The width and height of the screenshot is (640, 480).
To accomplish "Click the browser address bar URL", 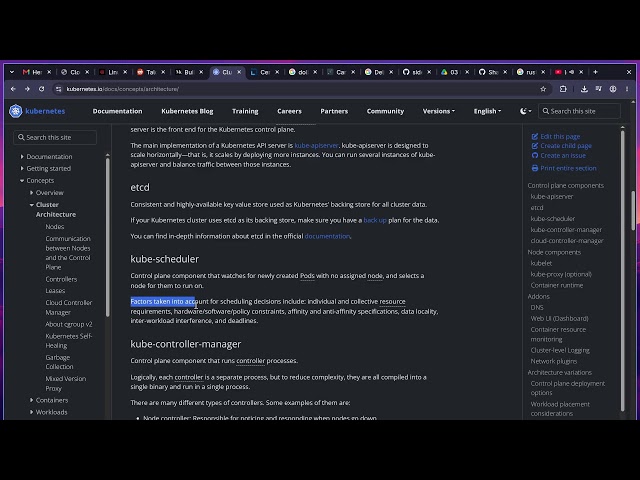I will [x=122, y=89].
